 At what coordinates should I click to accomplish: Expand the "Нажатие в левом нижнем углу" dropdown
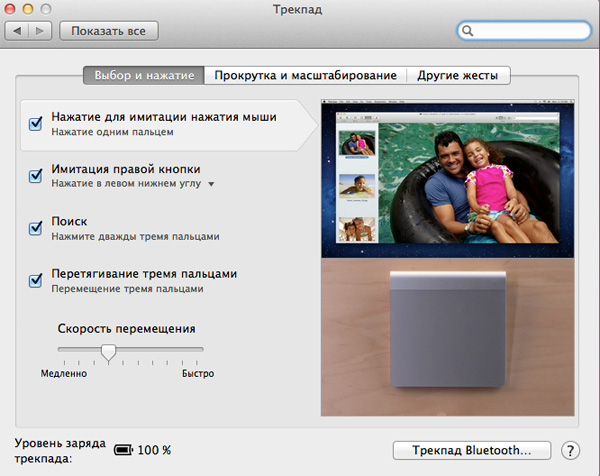point(211,185)
